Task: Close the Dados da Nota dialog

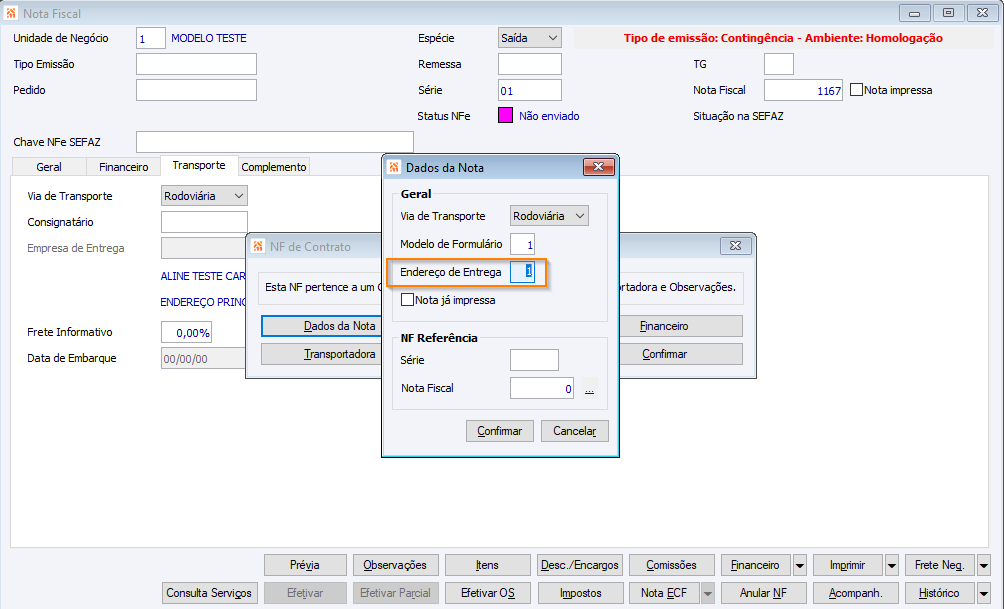Action: click(599, 167)
